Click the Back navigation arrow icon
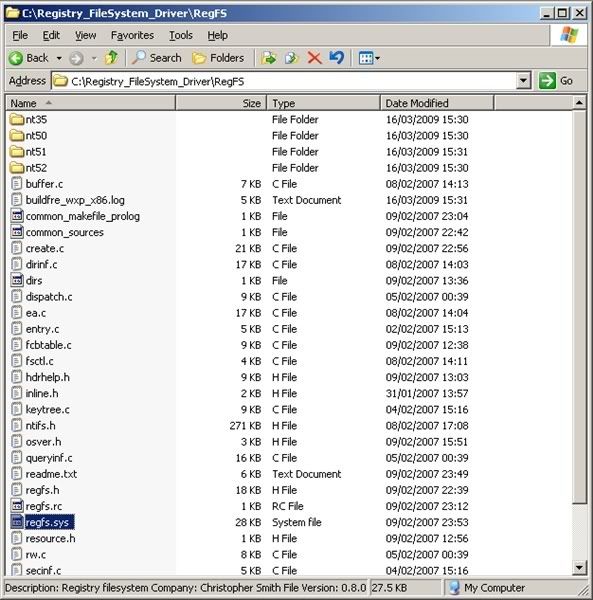This screenshot has height=600, width=593. click(x=16, y=58)
